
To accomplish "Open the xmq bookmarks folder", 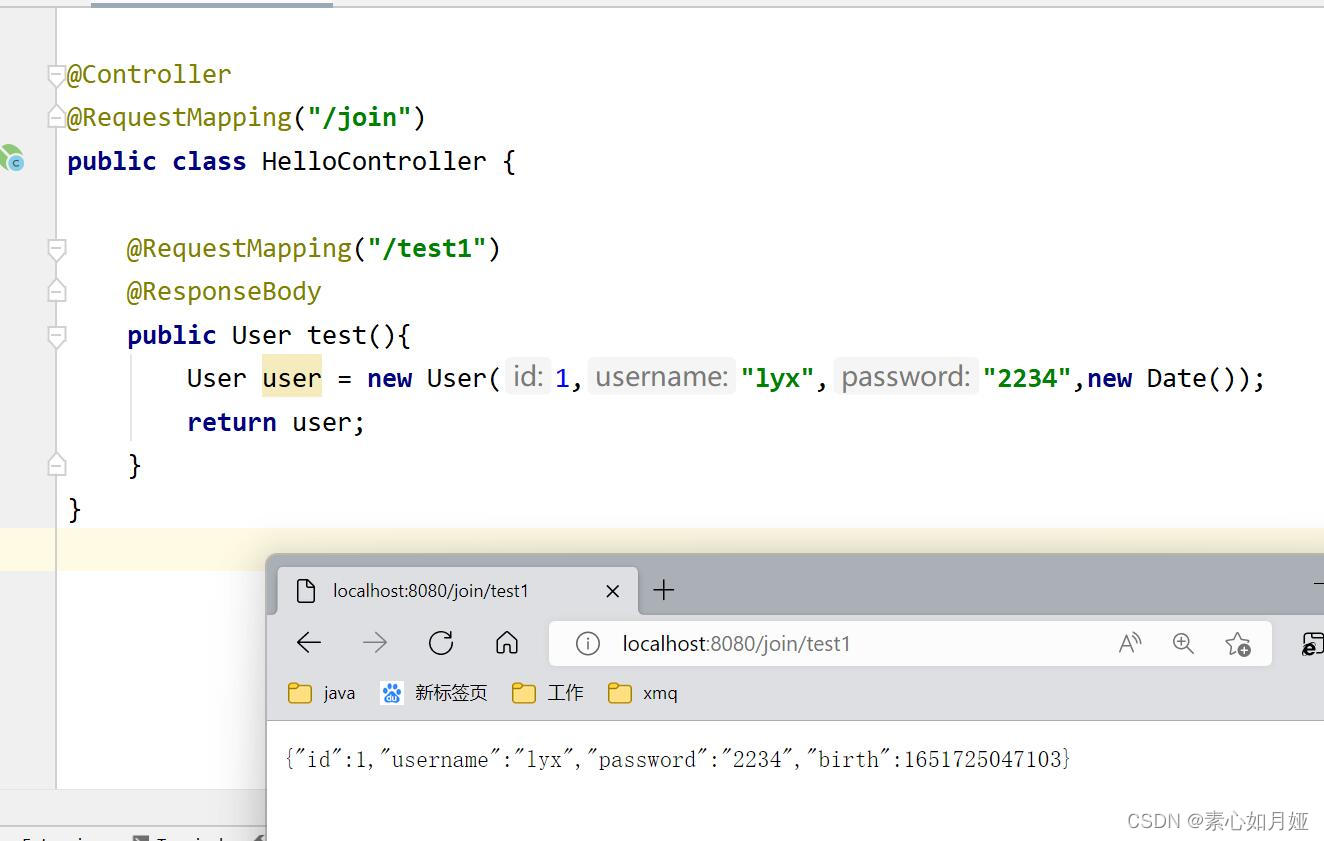I will click(643, 693).
